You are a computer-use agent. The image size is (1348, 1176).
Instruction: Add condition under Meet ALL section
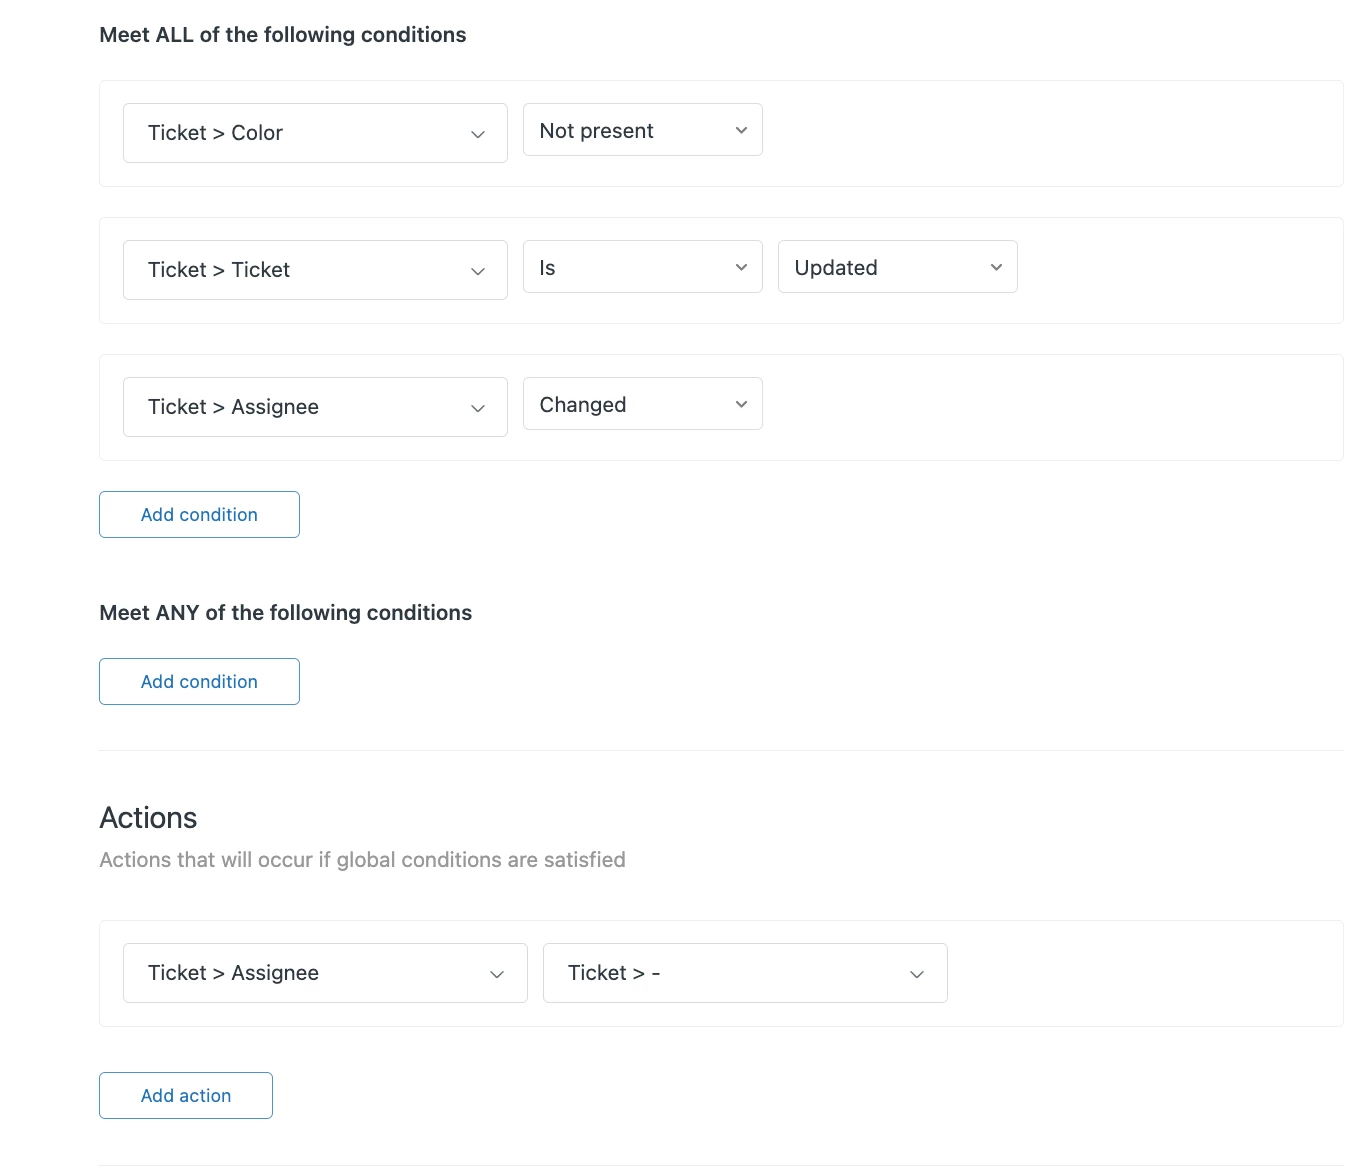tap(199, 515)
